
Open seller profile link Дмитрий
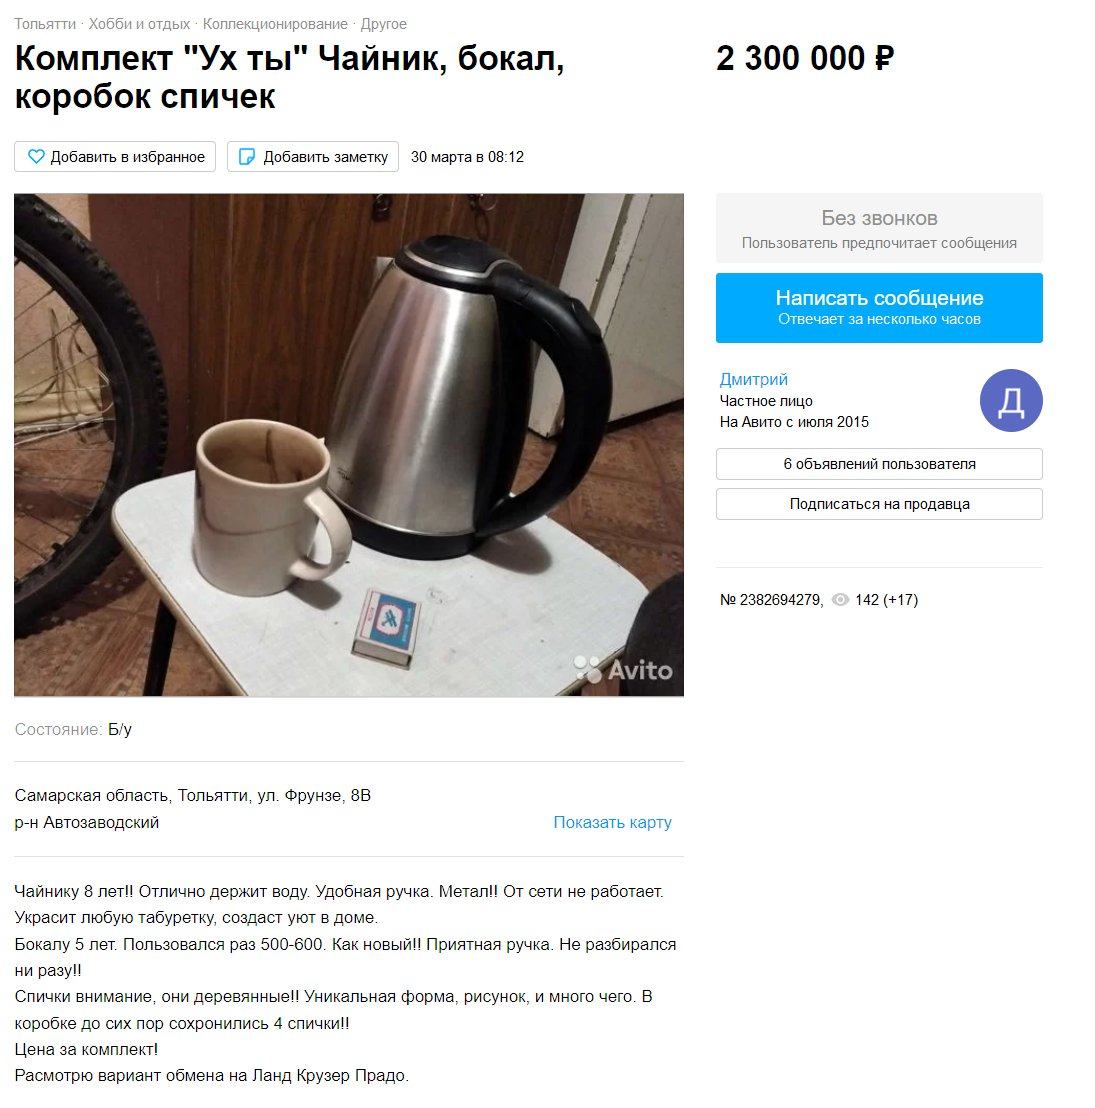753,379
